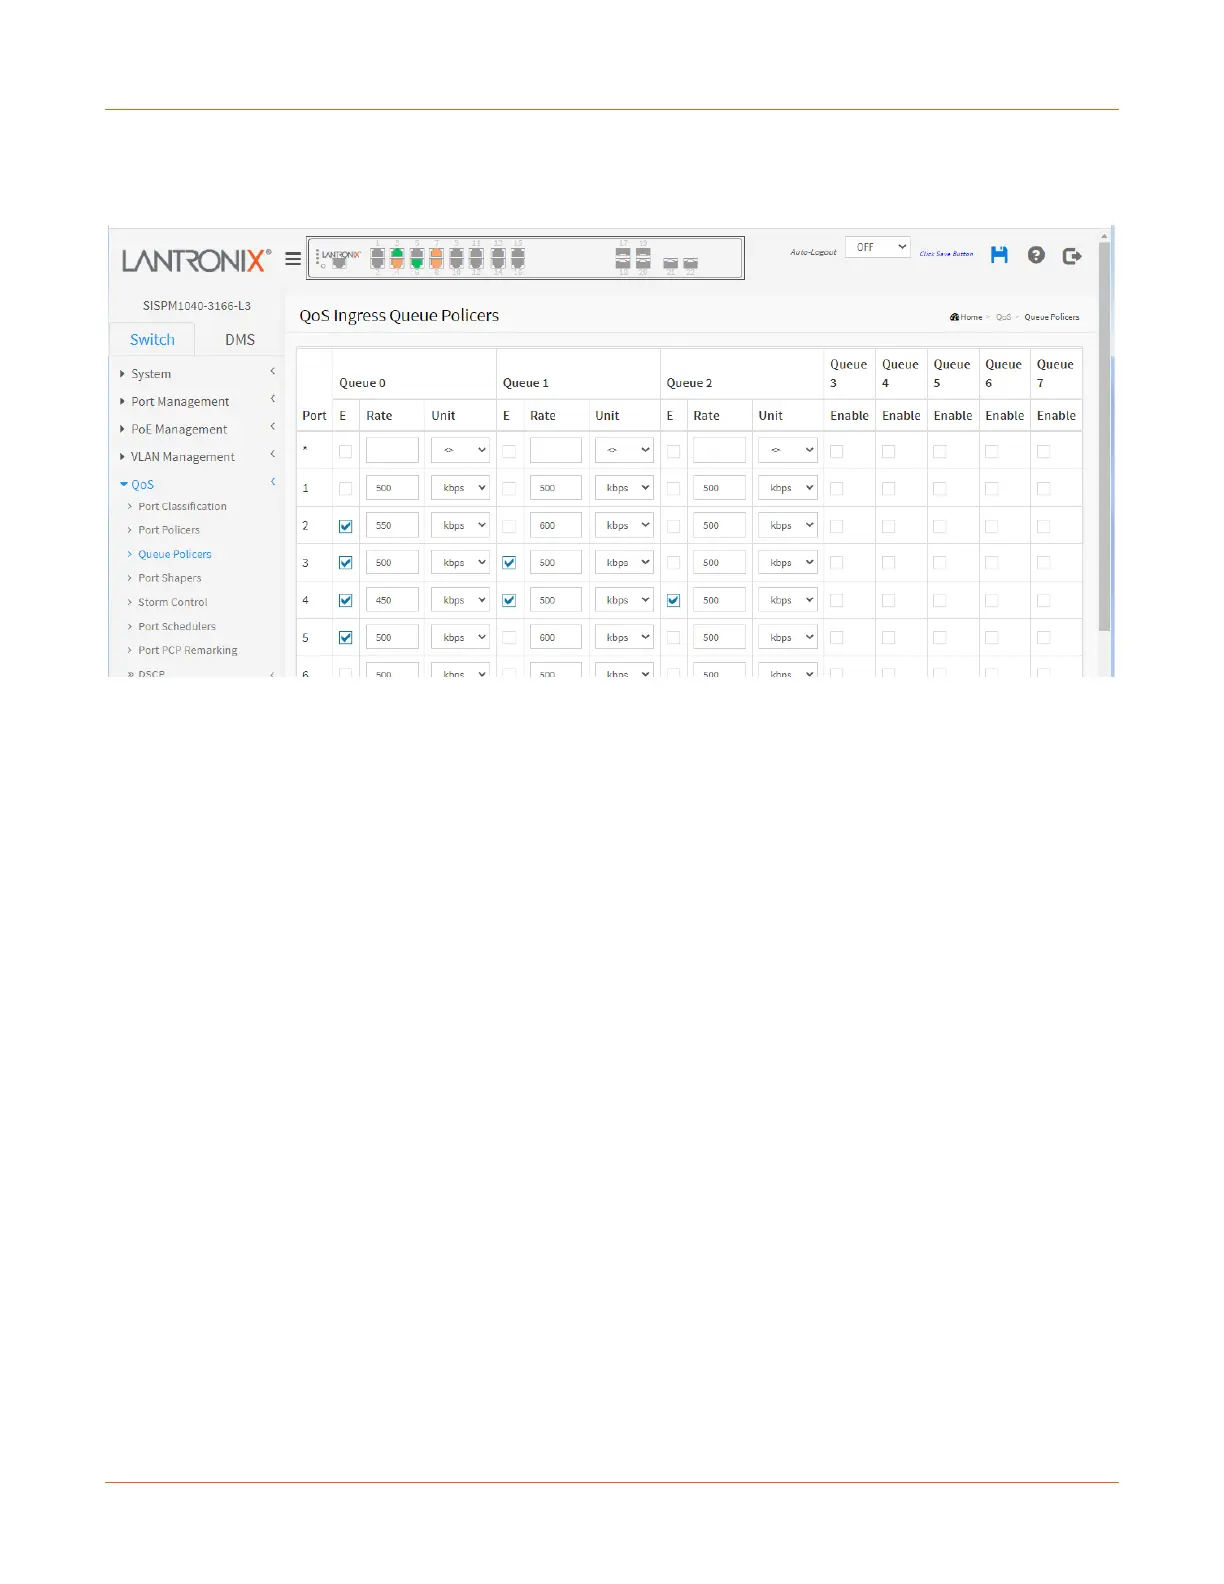Image resolution: width=1224 pixels, height=1584 pixels.
Task: Open Port Policers page
Action: (169, 530)
